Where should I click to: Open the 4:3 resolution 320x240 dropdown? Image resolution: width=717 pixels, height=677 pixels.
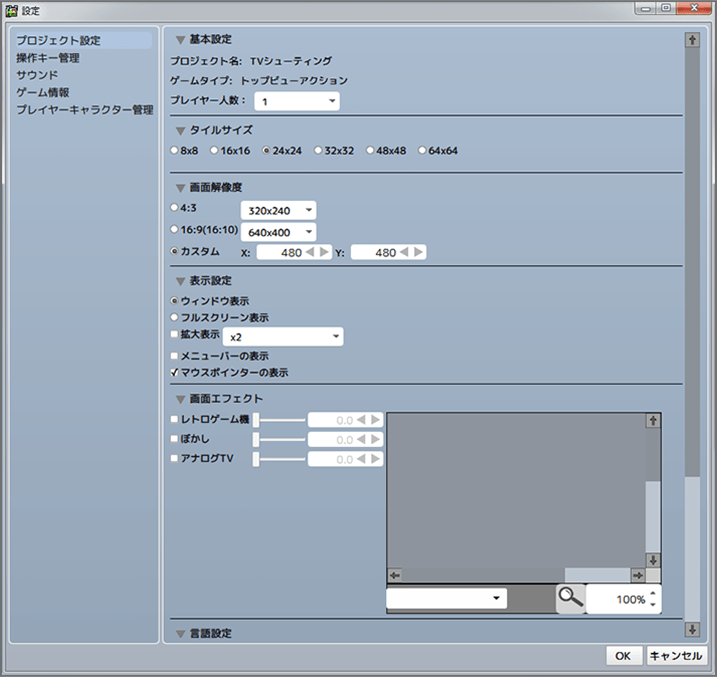(x=279, y=210)
